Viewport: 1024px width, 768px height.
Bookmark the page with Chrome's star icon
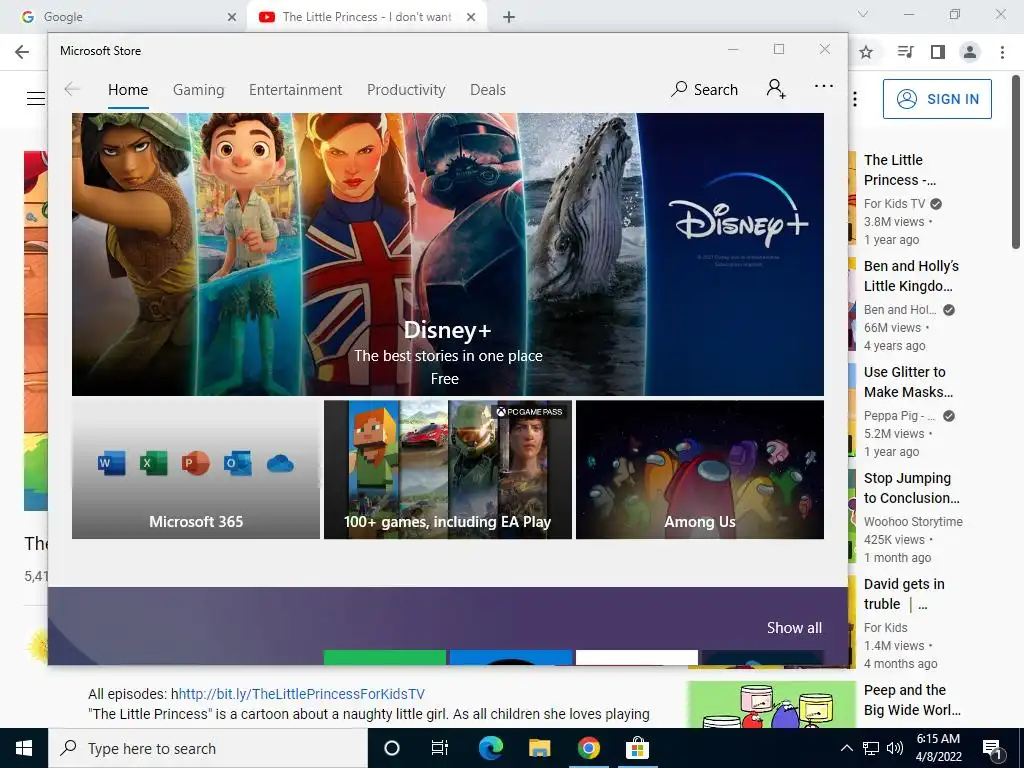click(x=866, y=52)
